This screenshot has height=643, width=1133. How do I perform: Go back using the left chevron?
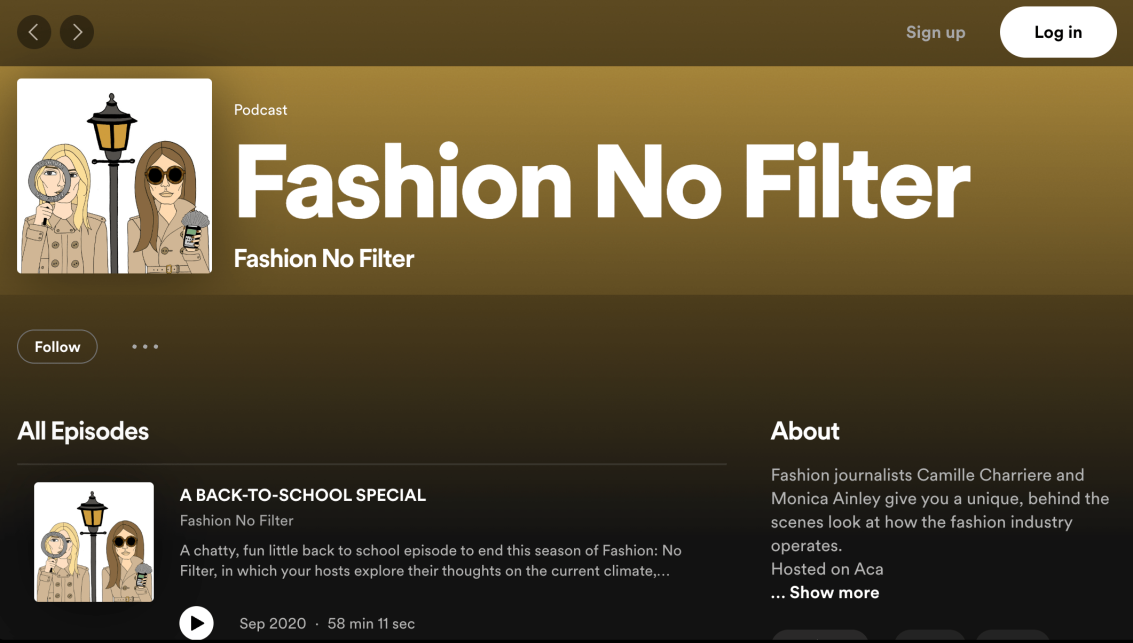(34, 32)
